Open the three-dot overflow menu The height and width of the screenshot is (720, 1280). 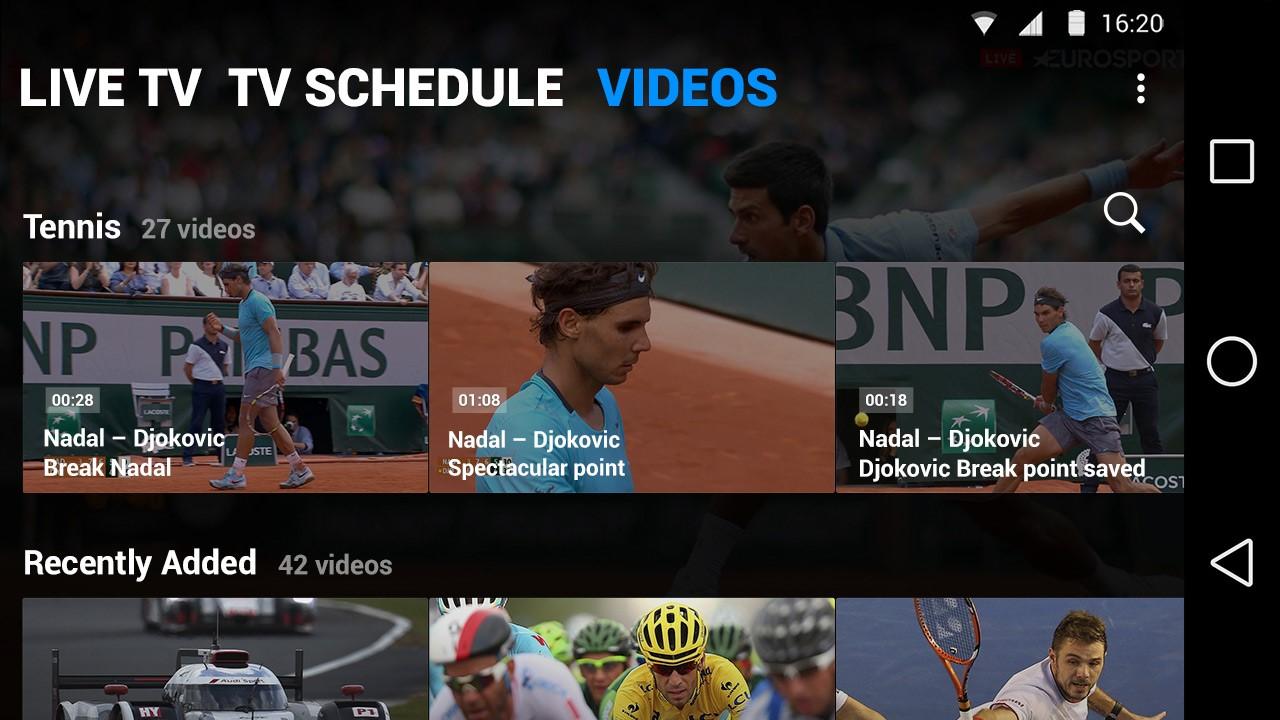[x=1141, y=89]
